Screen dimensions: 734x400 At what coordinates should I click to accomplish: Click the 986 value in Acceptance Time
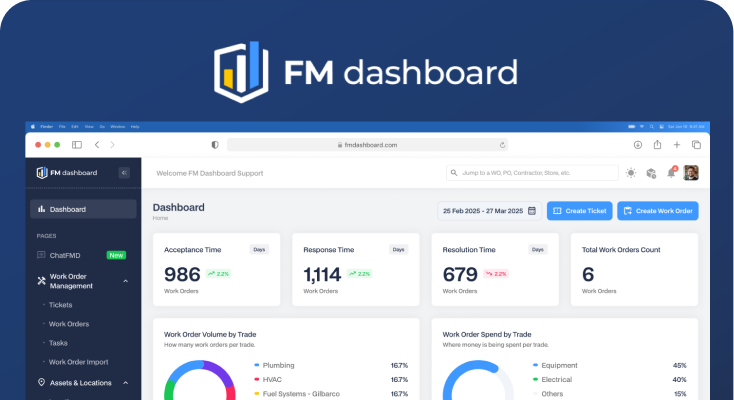click(x=182, y=274)
